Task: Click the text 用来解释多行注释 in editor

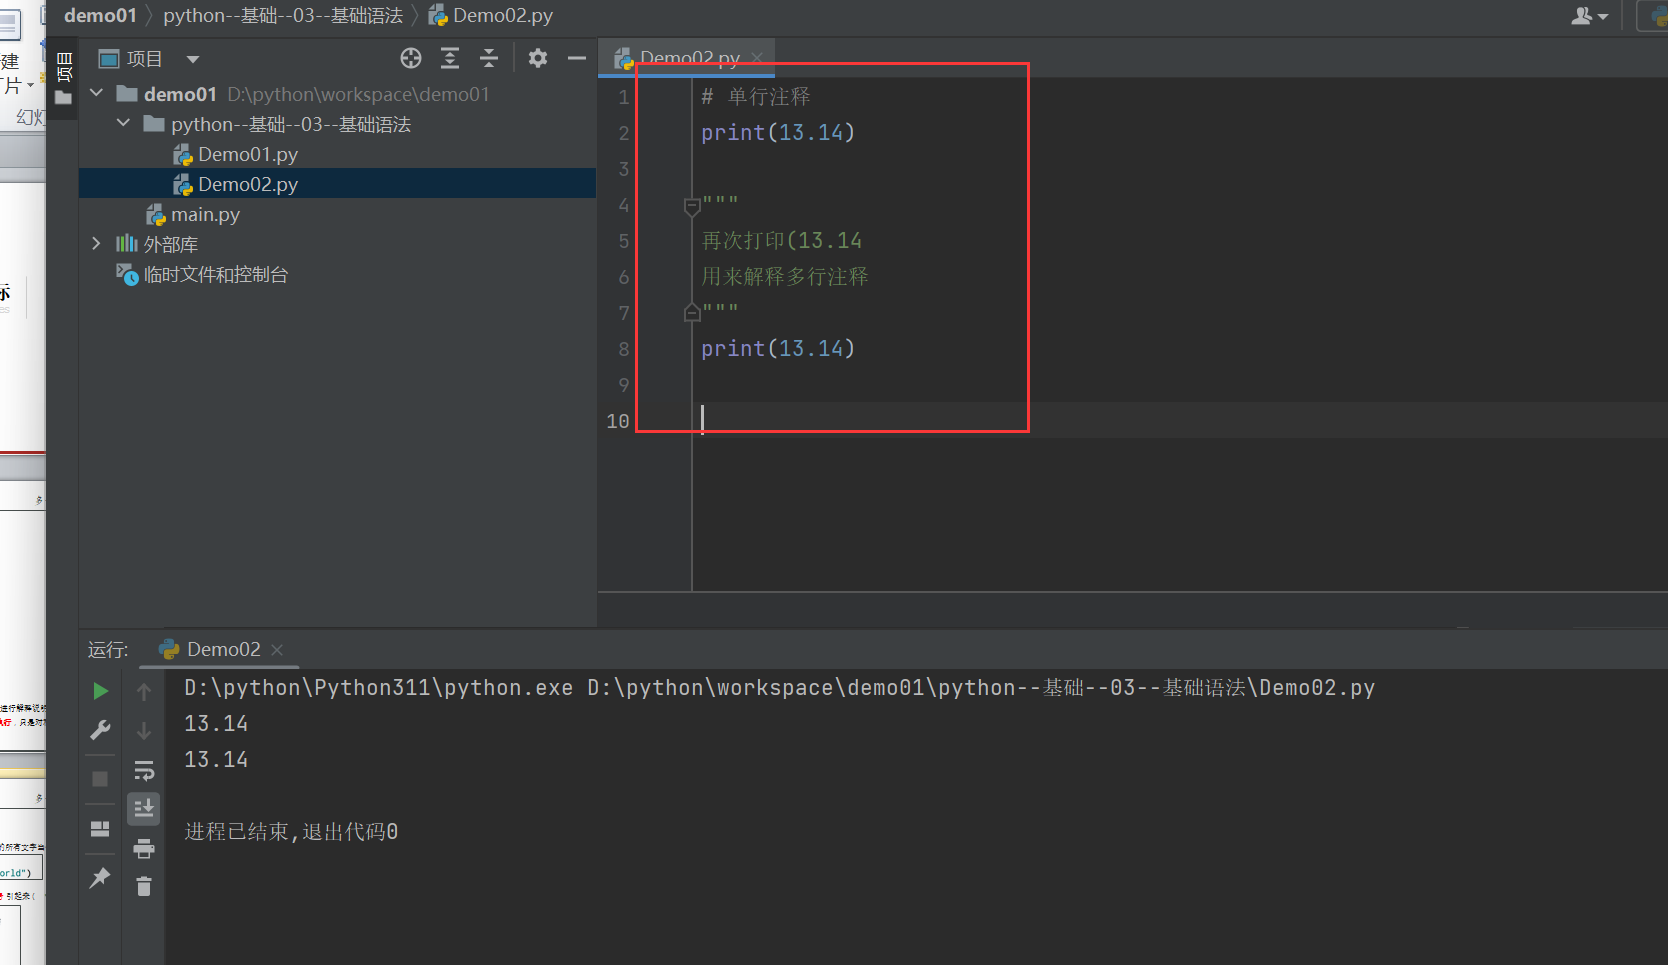Action: click(x=785, y=276)
